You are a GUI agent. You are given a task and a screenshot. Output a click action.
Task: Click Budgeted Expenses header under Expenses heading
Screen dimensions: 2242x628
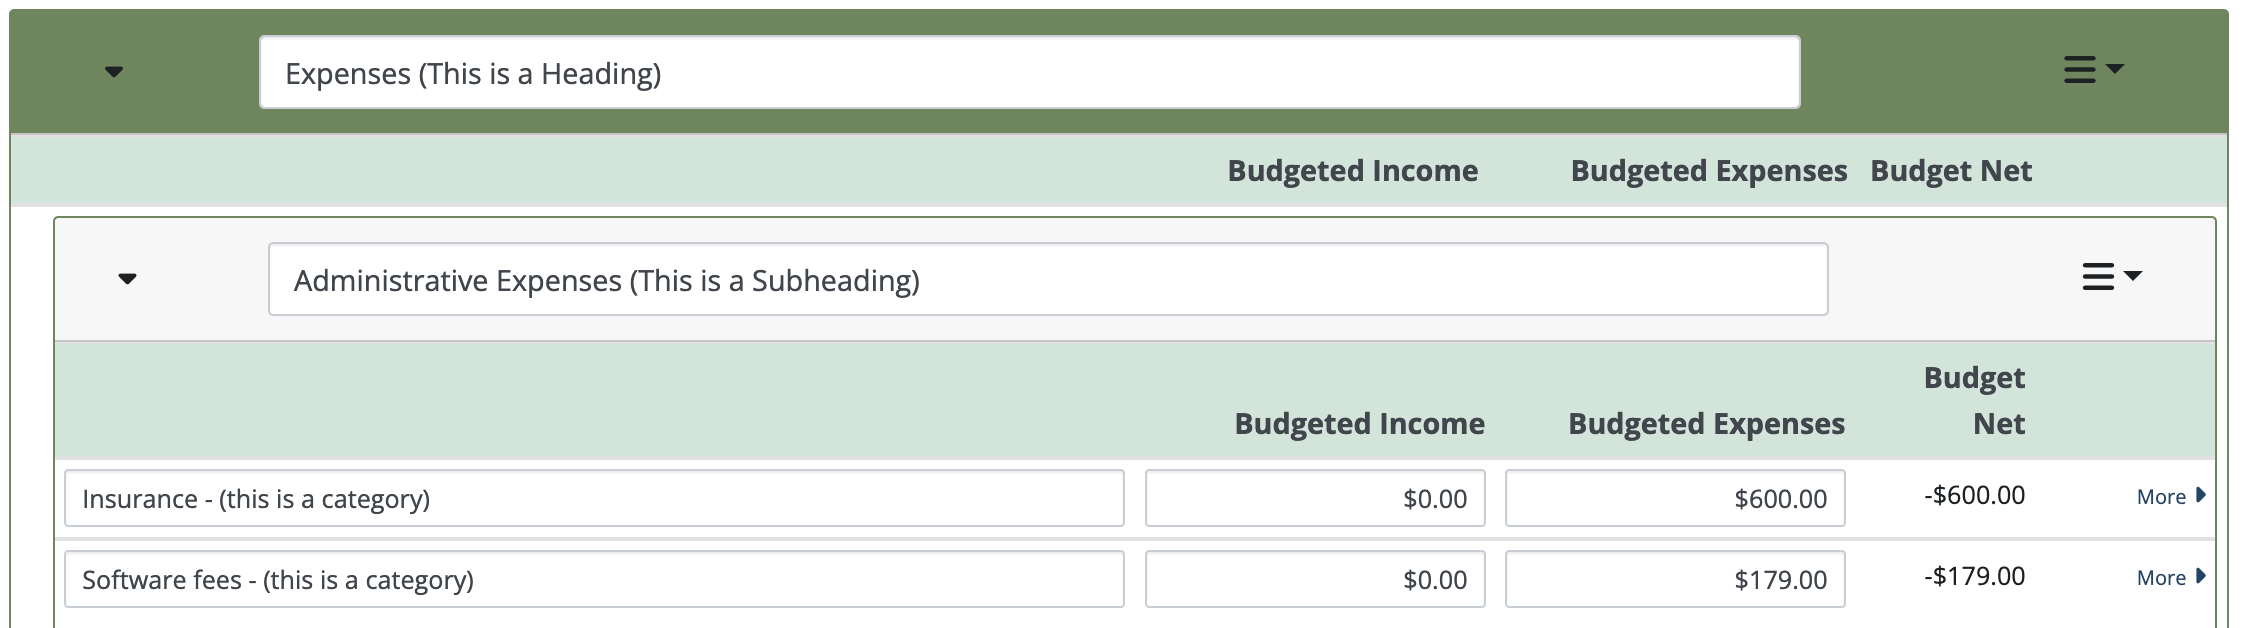click(1708, 171)
